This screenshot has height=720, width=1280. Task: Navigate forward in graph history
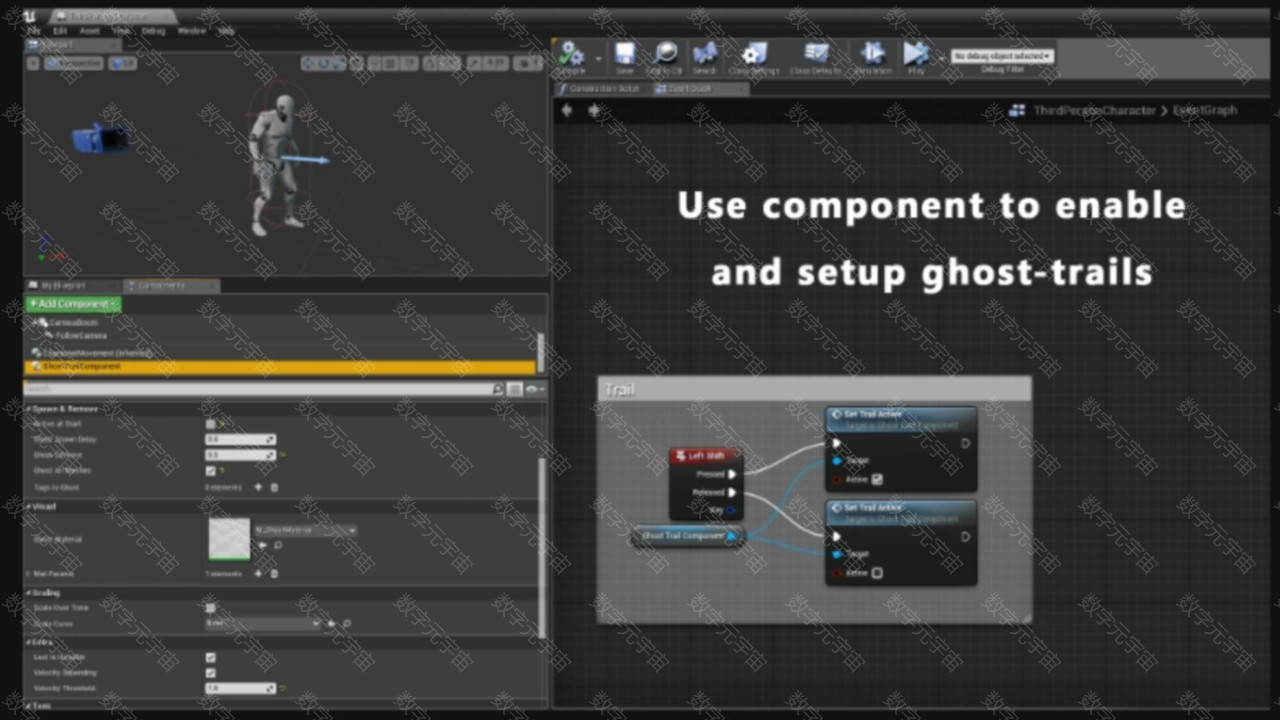pyautogui.click(x=594, y=110)
